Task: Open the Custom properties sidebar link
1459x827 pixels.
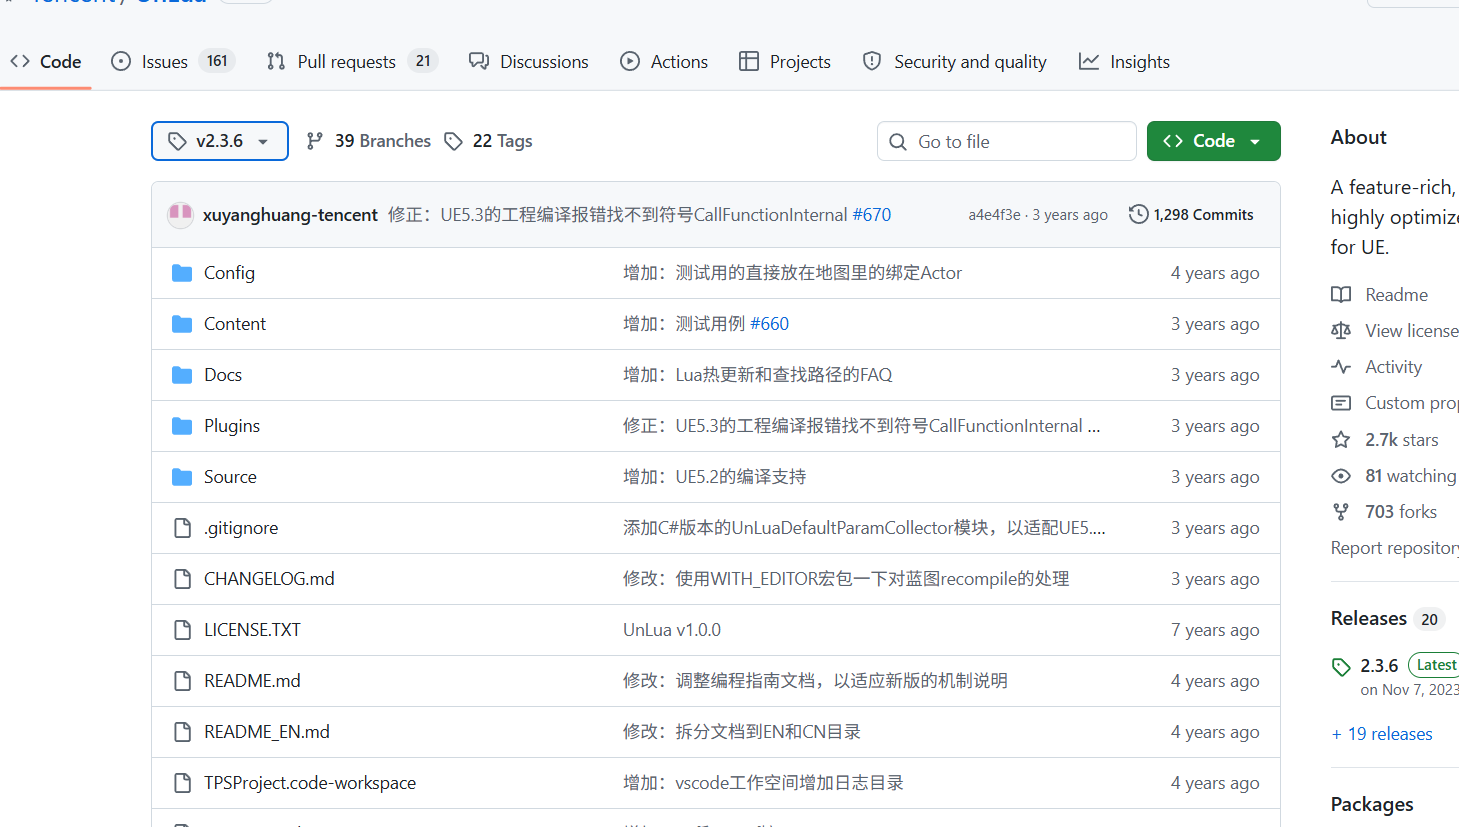Action: [x=1394, y=403]
